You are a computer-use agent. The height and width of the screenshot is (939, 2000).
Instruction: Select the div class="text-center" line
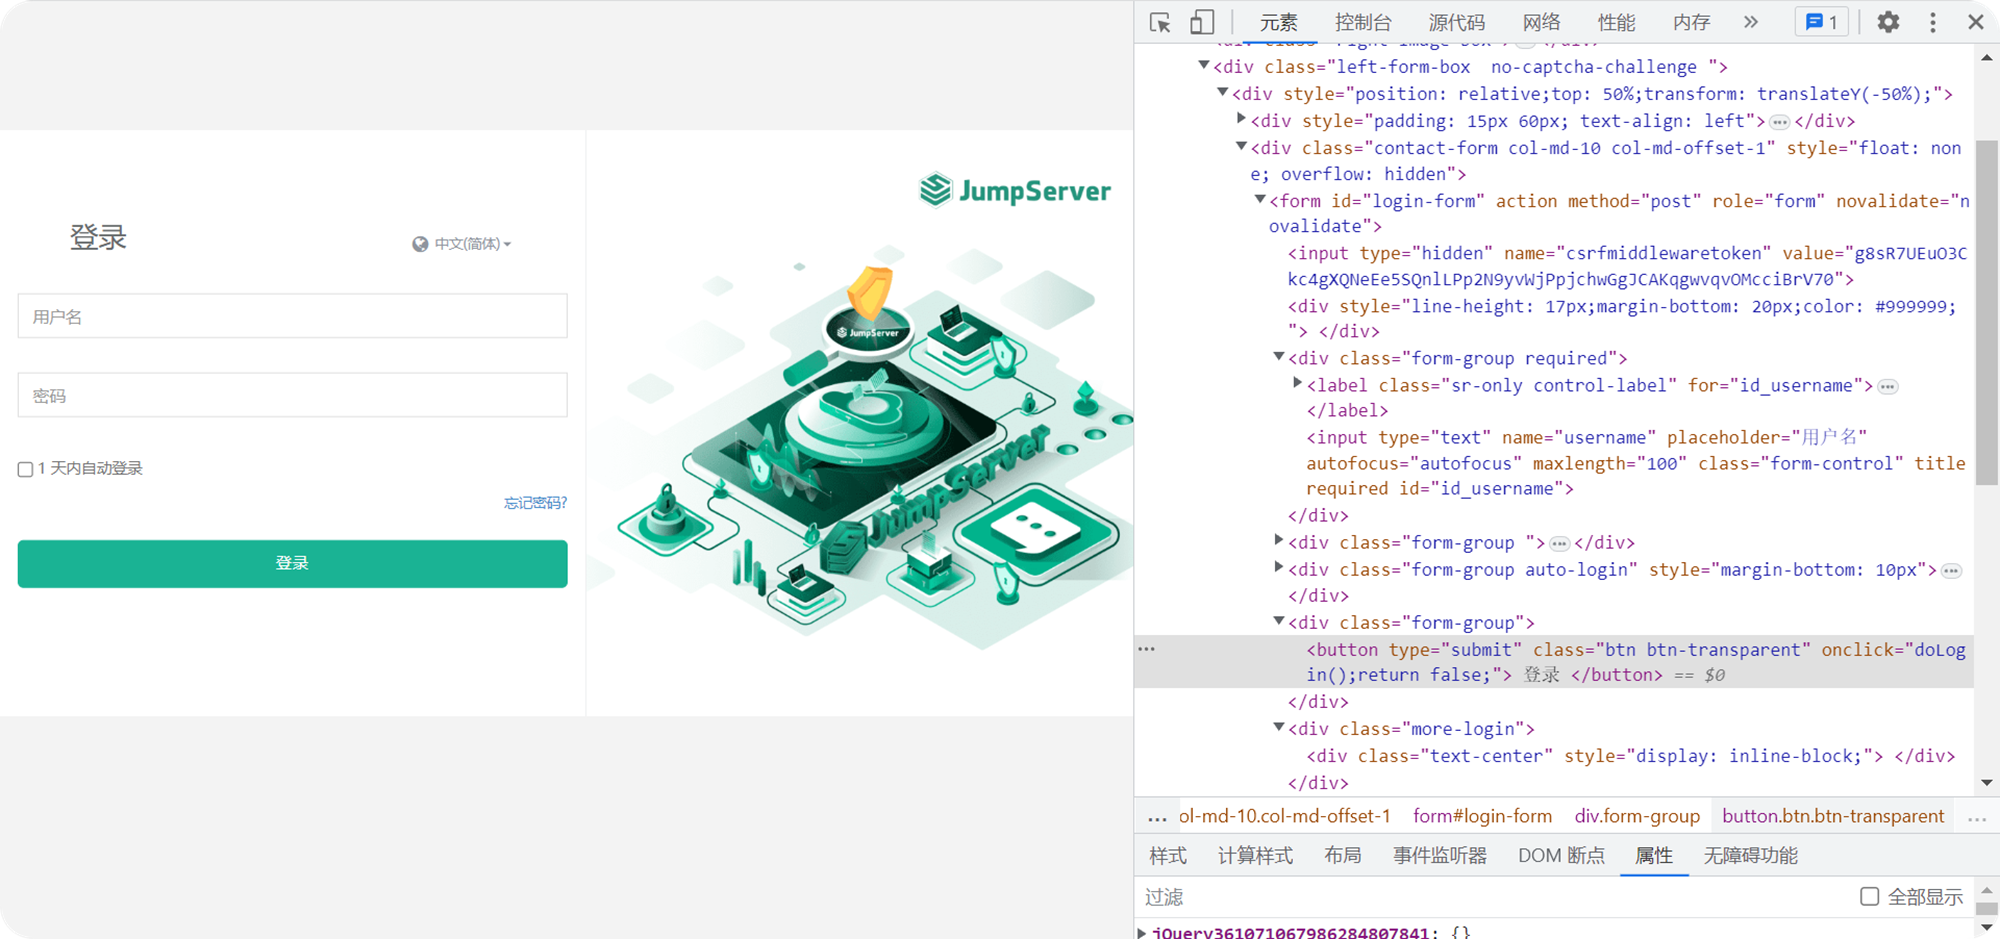pos(1630,756)
